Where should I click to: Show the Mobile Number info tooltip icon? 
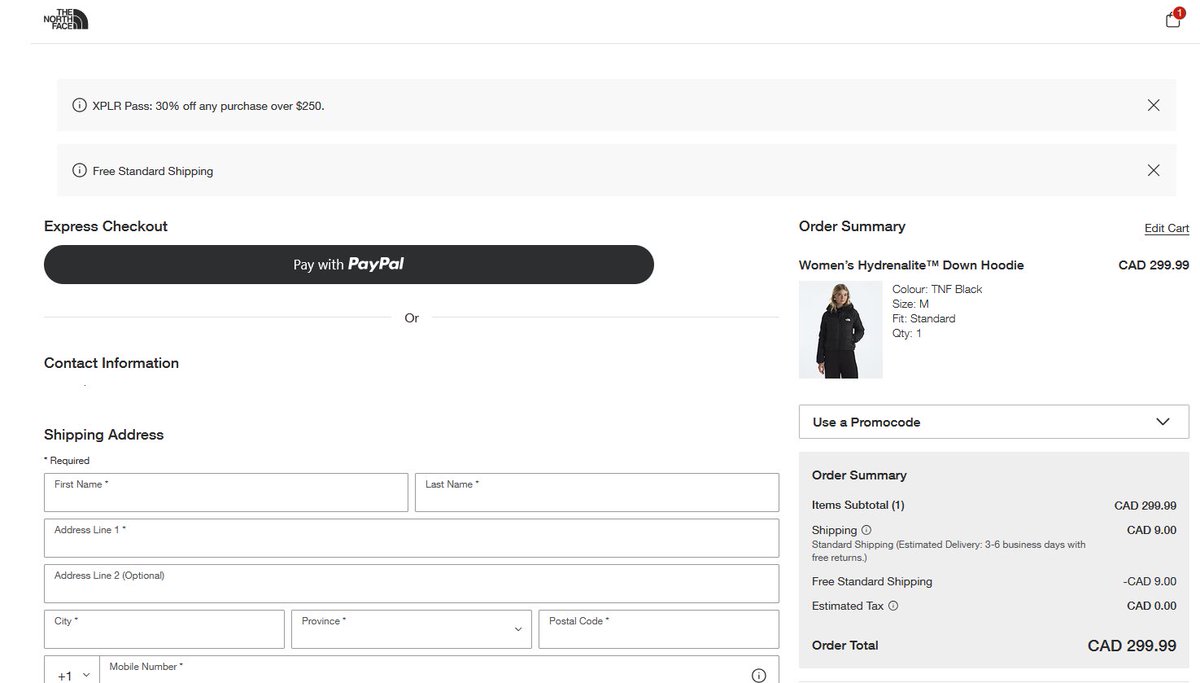[x=758, y=675]
